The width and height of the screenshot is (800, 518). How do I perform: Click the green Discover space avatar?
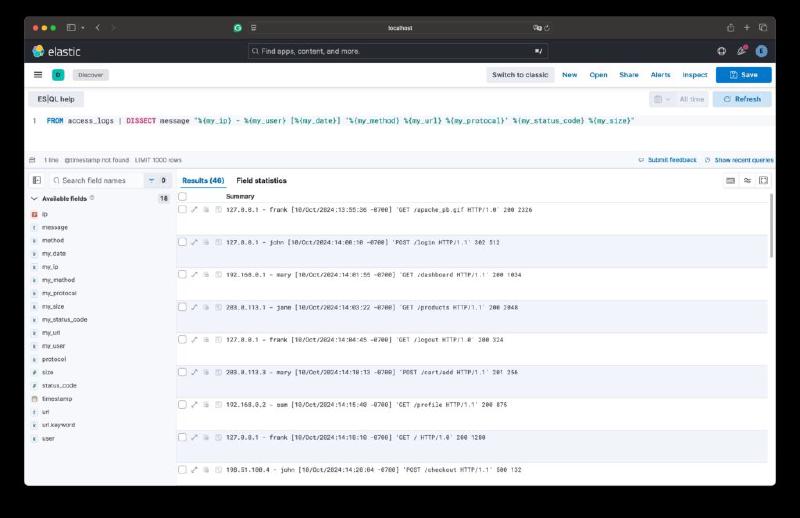58,75
